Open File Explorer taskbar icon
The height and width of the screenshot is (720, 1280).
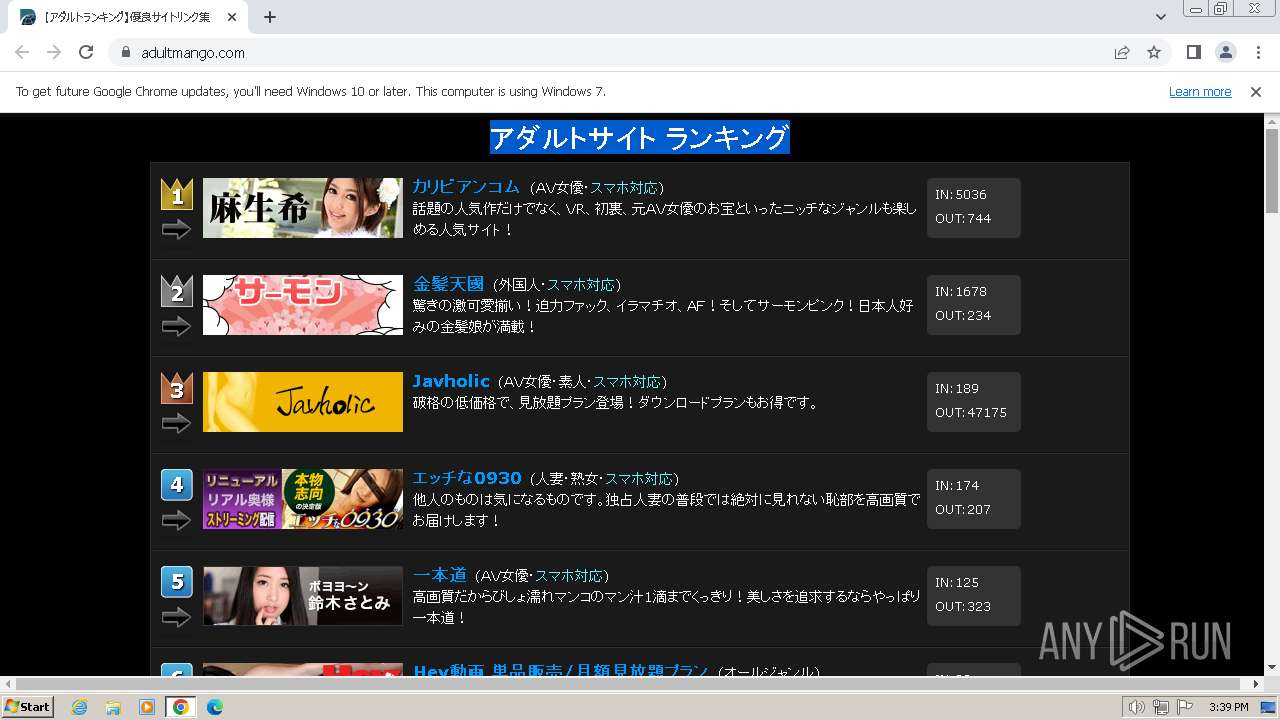(113, 707)
